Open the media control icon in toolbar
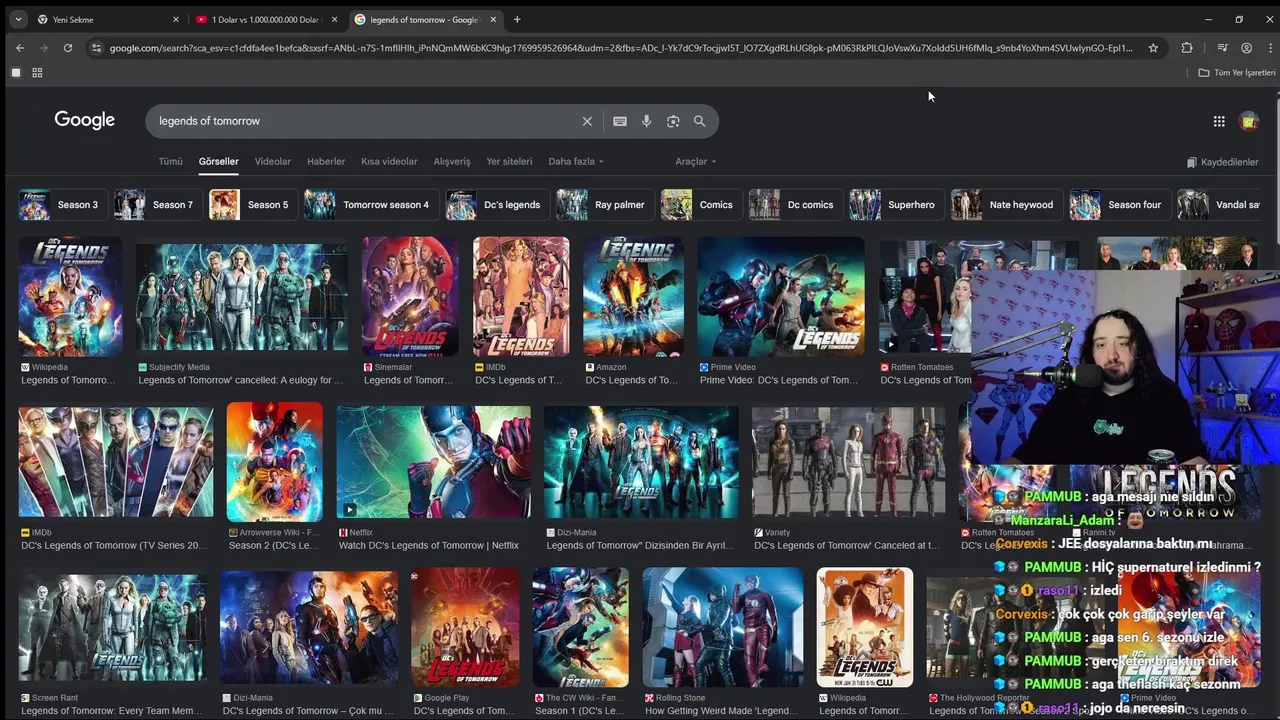Viewport: 1280px width, 720px height. click(1222, 48)
